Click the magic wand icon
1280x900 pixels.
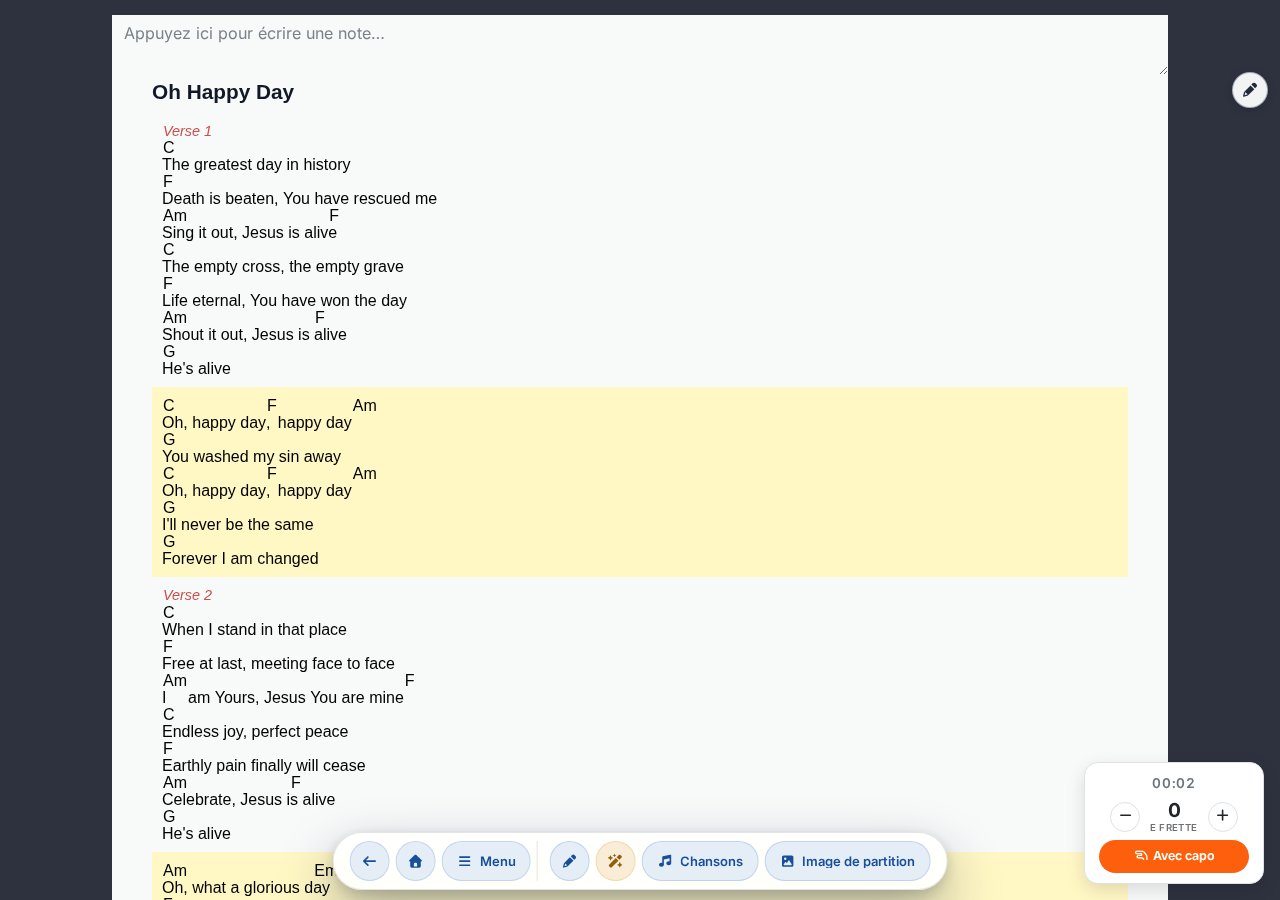point(615,861)
